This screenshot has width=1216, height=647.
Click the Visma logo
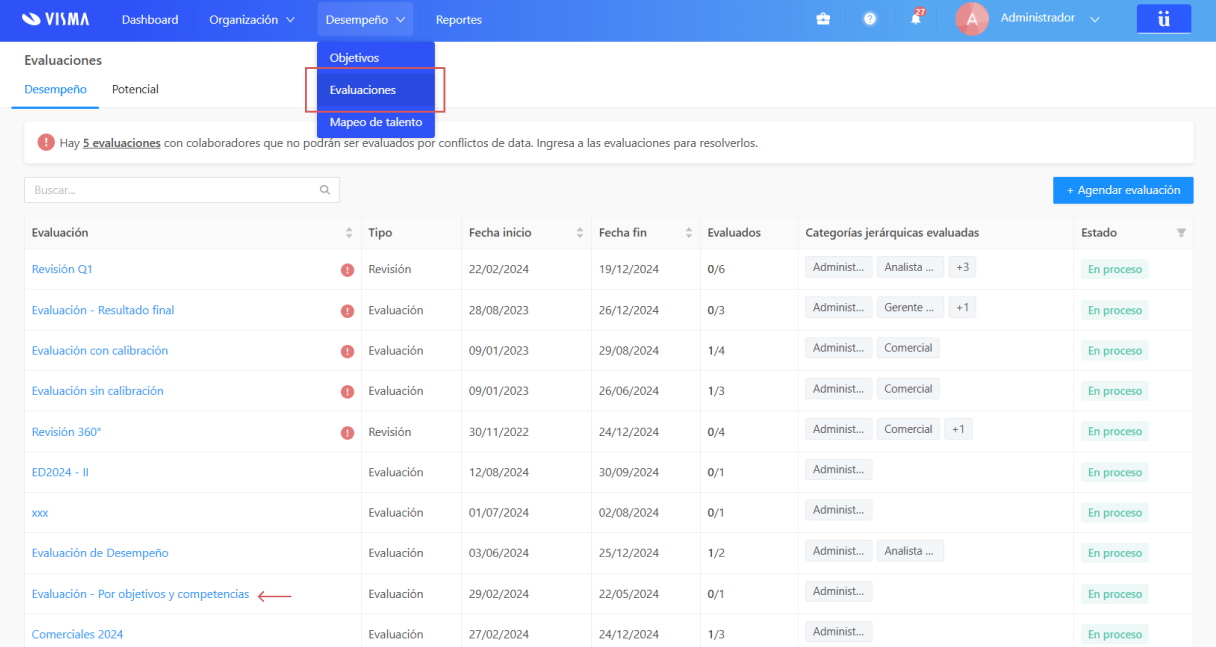point(55,19)
